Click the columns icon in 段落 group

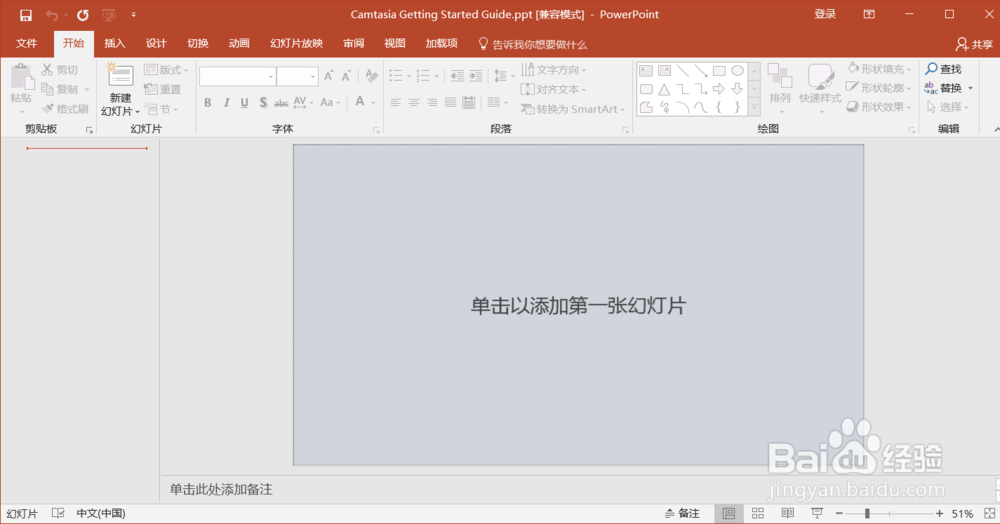tap(494, 102)
